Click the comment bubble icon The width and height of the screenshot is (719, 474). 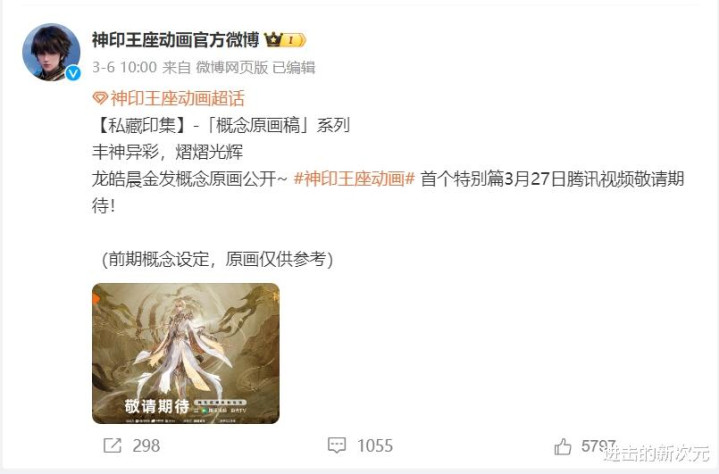337,445
